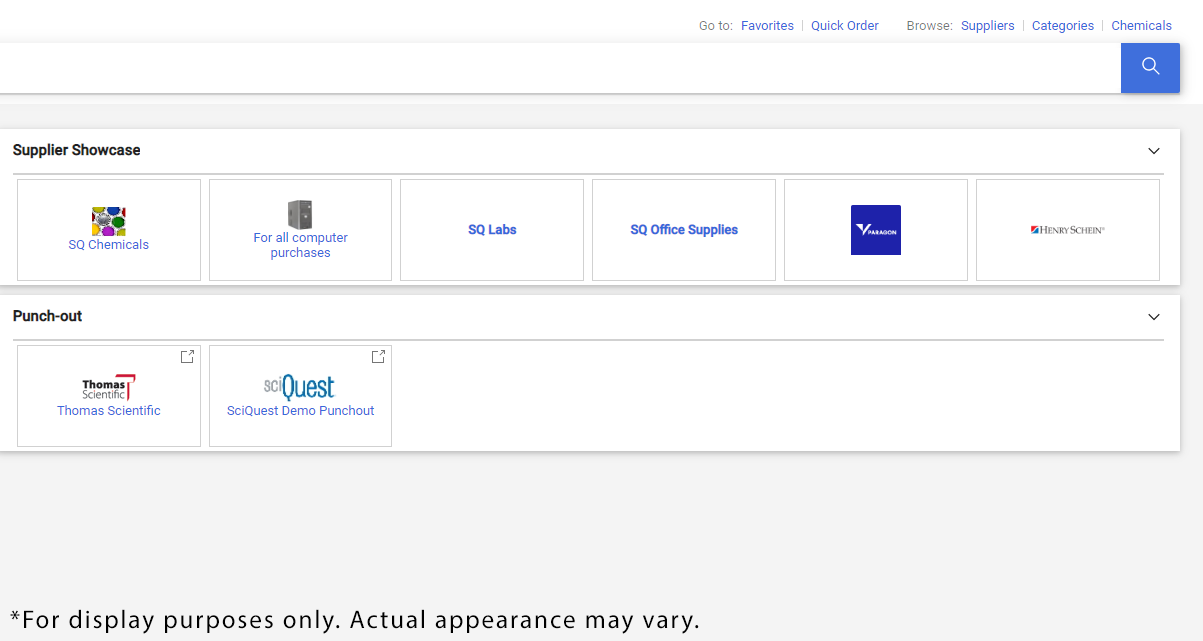Open the Thomas Scientific punch-out link

[109, 411]
